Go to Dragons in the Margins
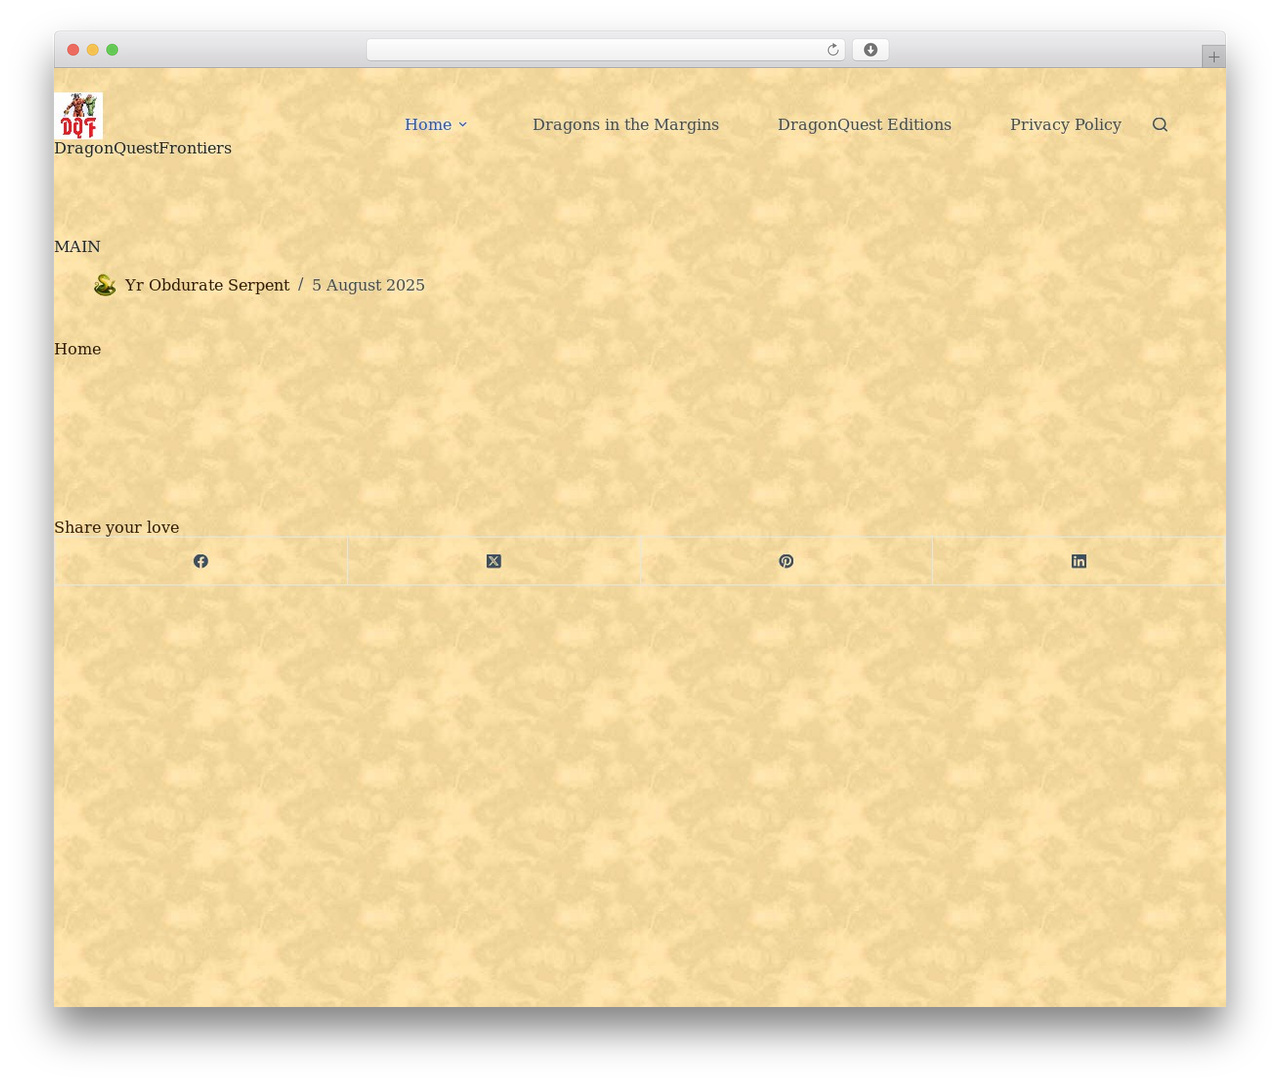 click(x=626, y=124)
